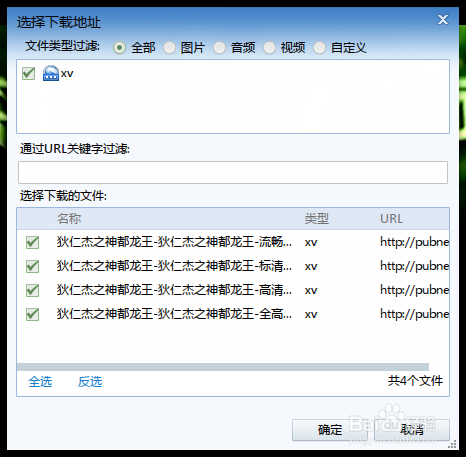Select the 自定义 filter option
The image size is (466, 457).
coord(319,48)
